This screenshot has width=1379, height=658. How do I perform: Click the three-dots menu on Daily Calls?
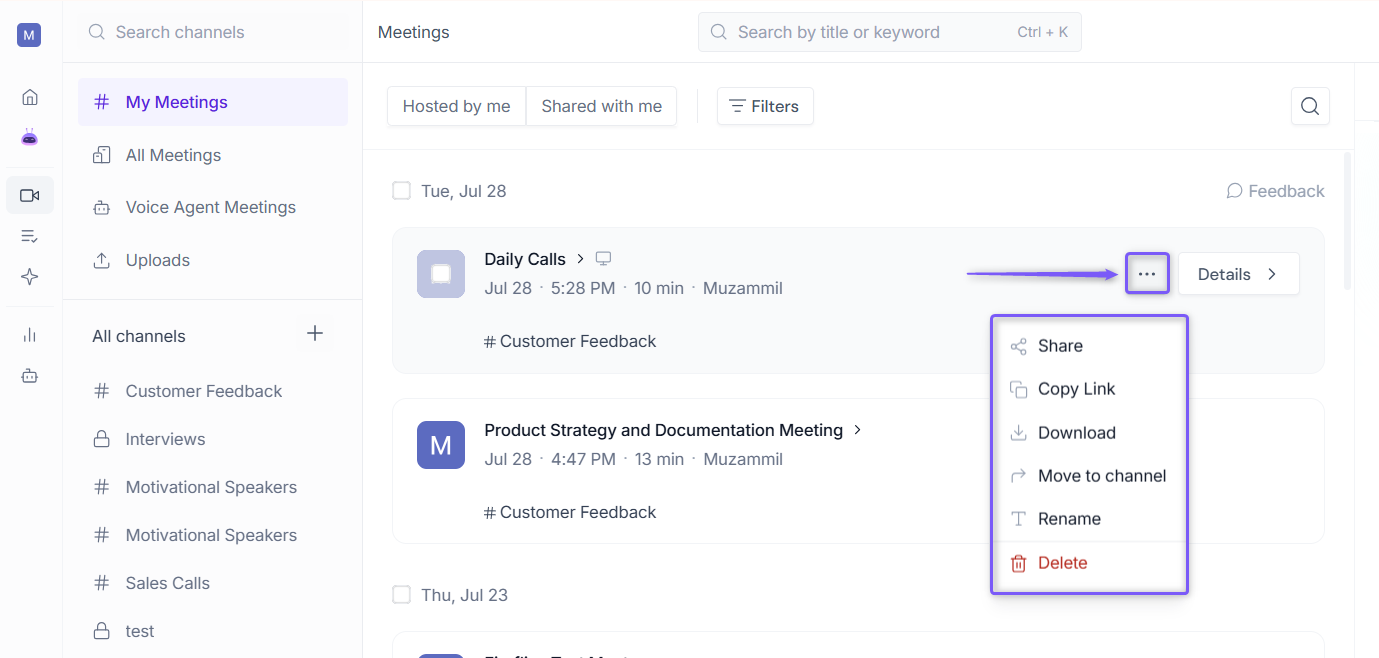[1147, 274]
